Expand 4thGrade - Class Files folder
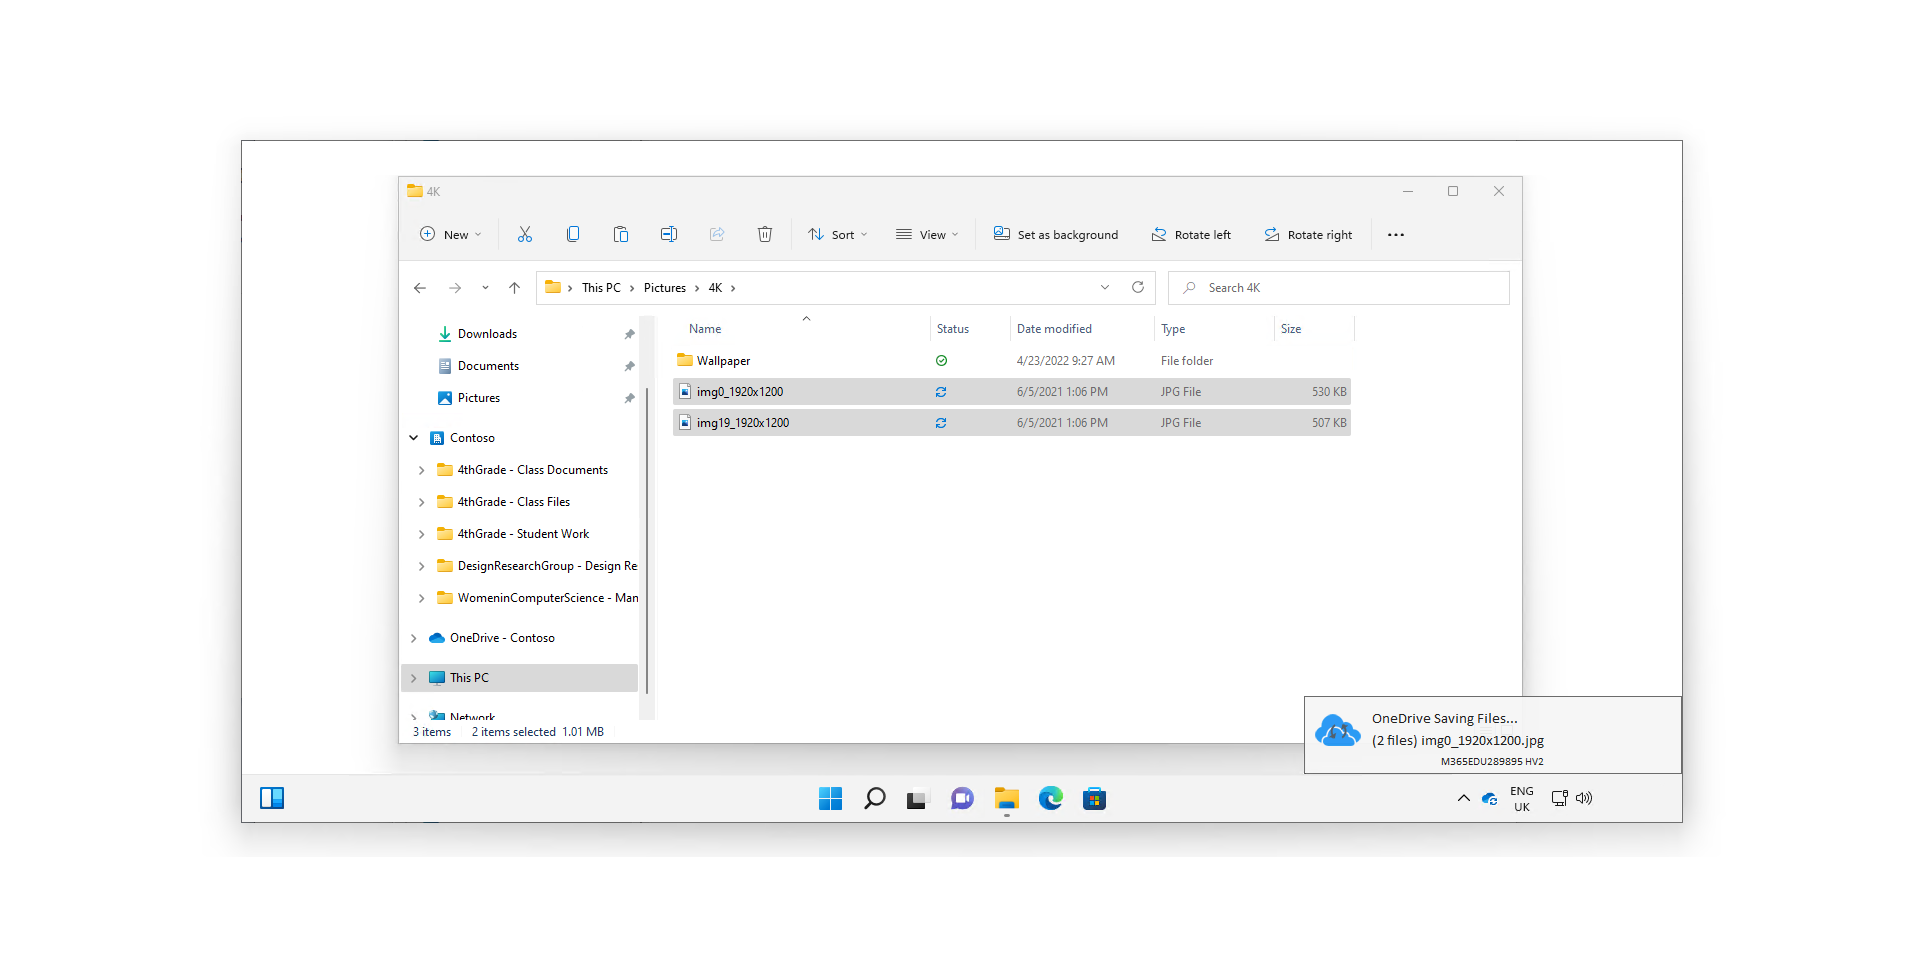1920x970 pixels. click(422, 502)
